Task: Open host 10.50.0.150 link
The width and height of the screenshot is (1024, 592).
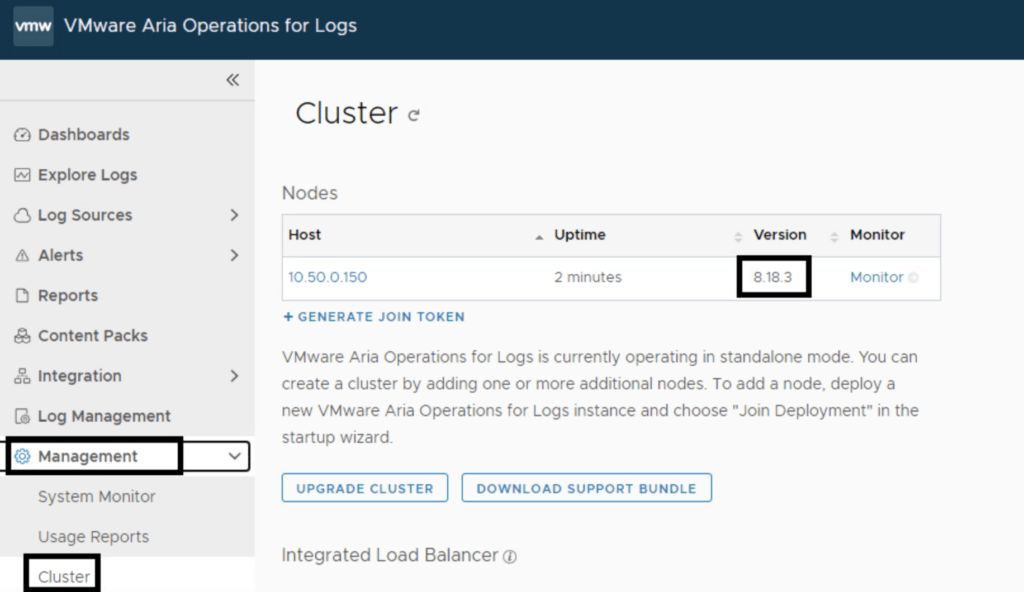Action: point(328,277)
